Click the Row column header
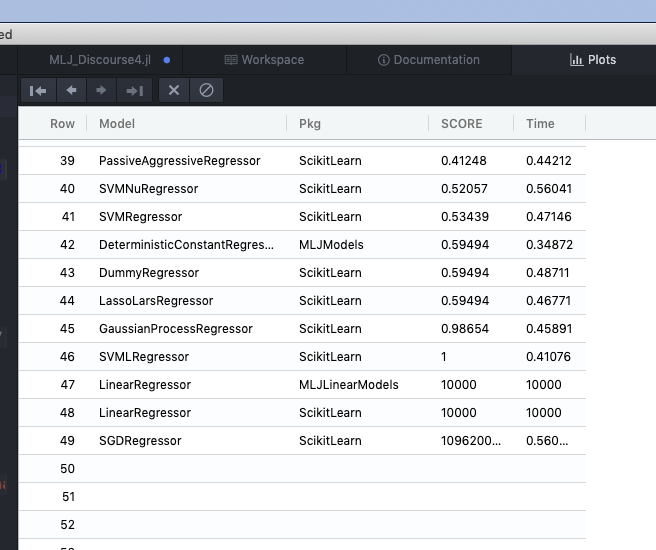Viewport: 656px width, 550px height. pyautogui.click(x=62, y=124)
